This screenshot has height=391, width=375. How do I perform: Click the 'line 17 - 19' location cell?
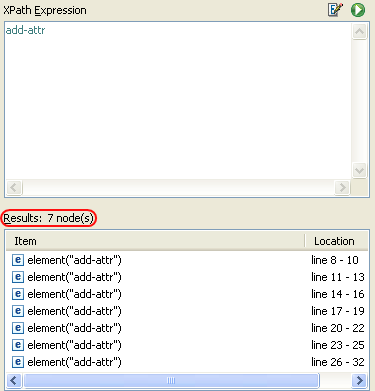pyautogui.click(x=338, y=311)
